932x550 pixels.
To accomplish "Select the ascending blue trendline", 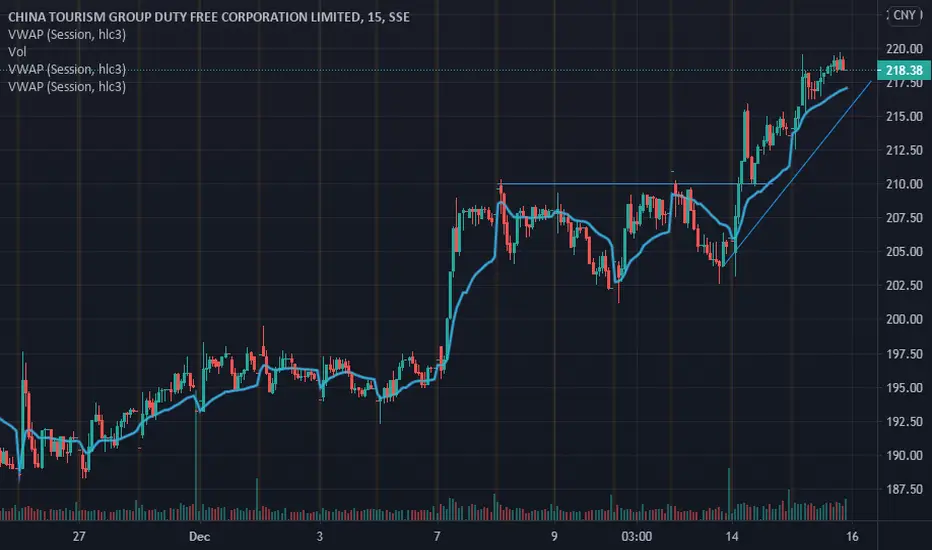I will [x=796, y=174].
